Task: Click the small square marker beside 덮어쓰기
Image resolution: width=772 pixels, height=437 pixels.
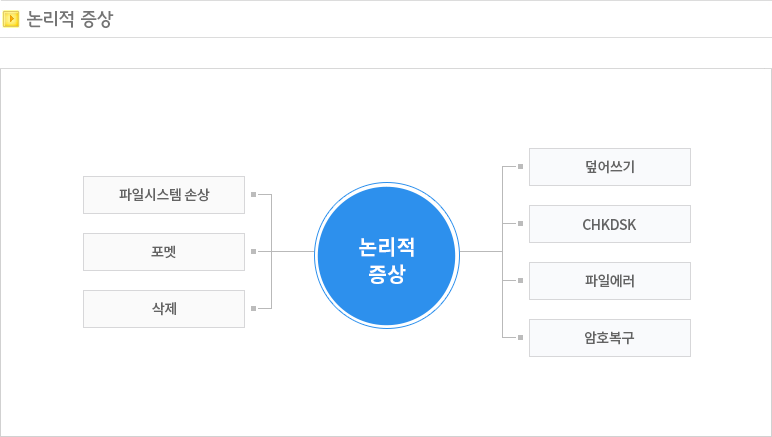Action: (521, 167)
